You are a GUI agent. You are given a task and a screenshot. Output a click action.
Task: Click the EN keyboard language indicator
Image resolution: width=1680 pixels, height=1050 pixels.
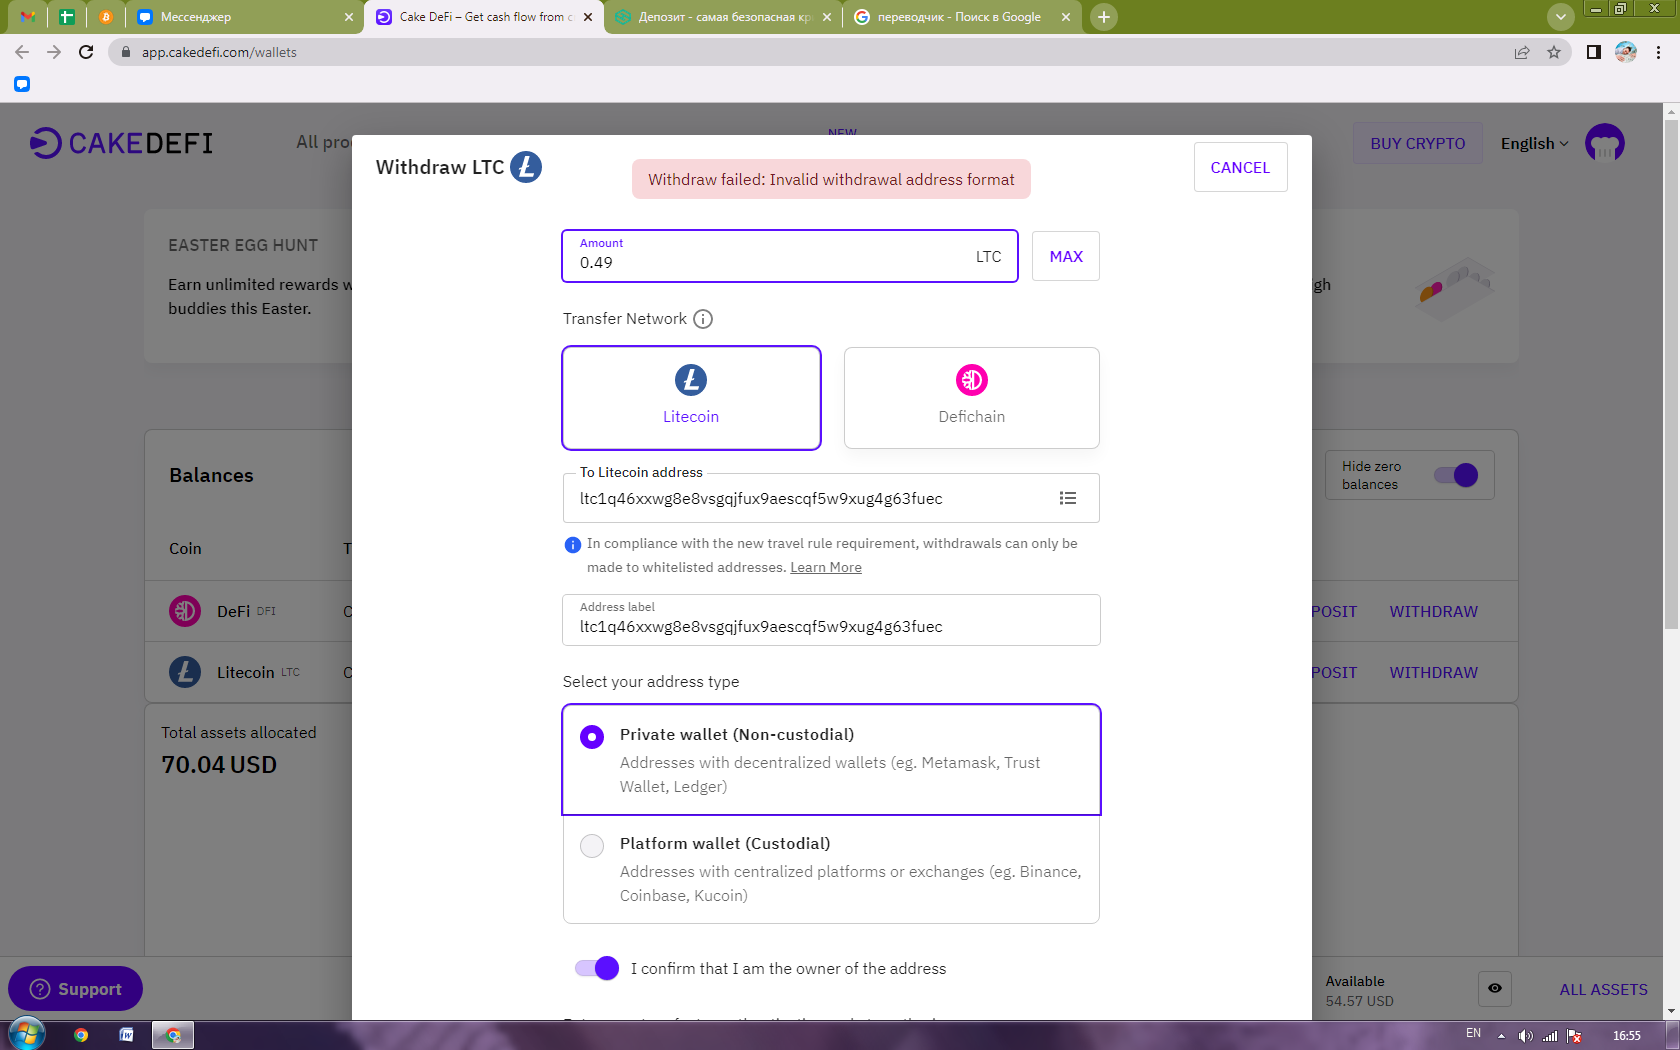[1473, 1033]
